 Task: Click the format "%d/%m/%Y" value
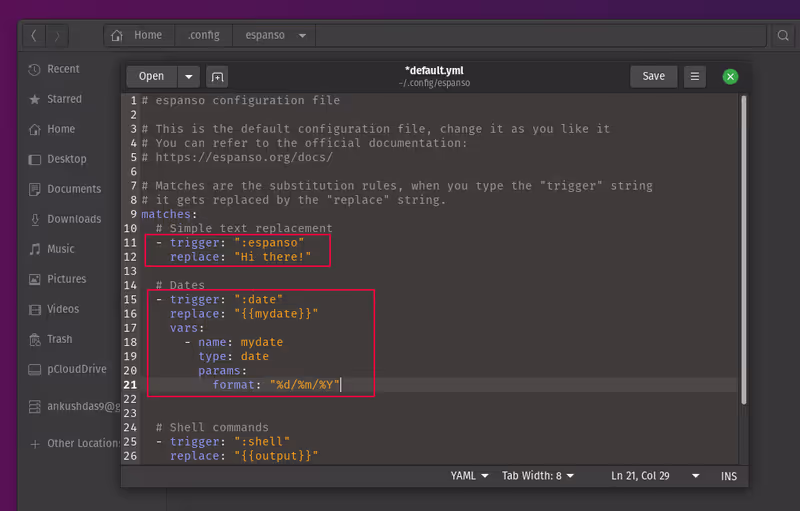tap(305, 385)
